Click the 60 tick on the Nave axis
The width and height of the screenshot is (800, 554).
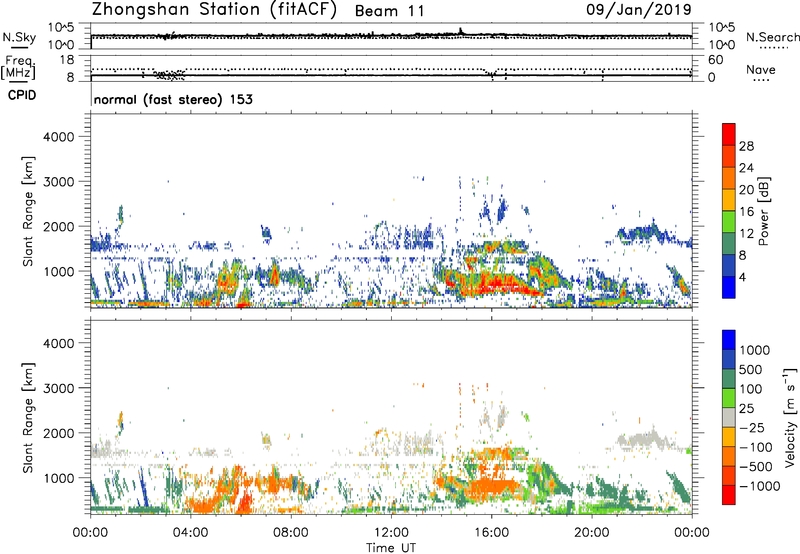715,60
